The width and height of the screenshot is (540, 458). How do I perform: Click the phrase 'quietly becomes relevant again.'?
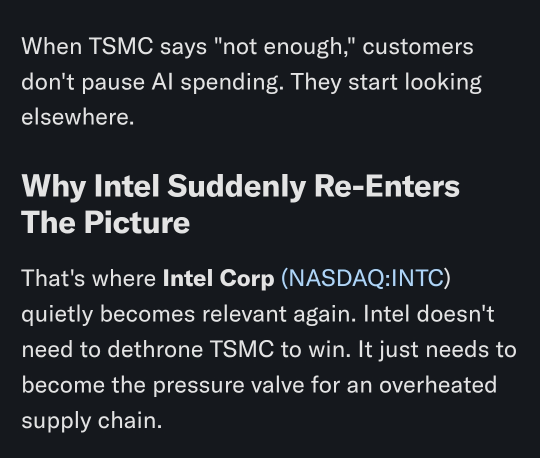tap(188, 314)
